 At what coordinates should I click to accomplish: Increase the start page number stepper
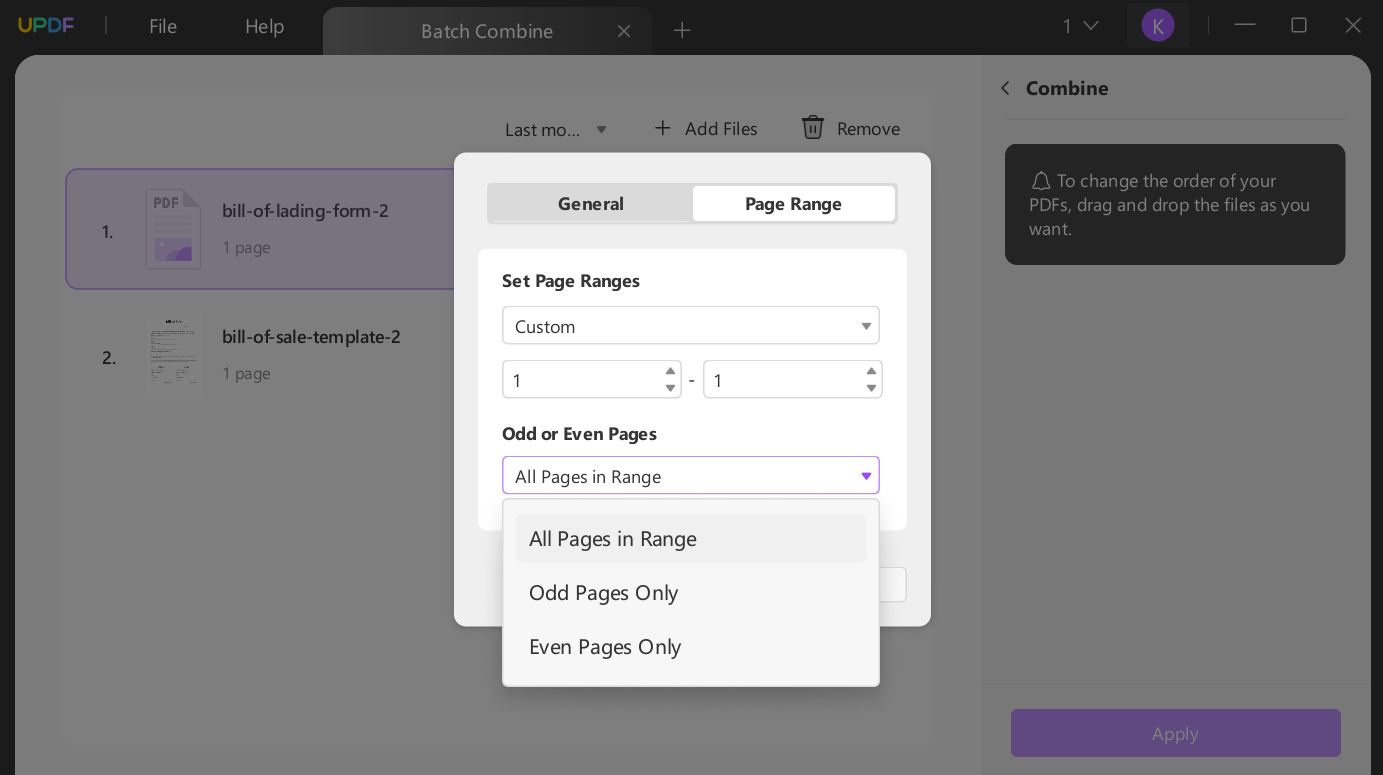click(x=670, y=371)
